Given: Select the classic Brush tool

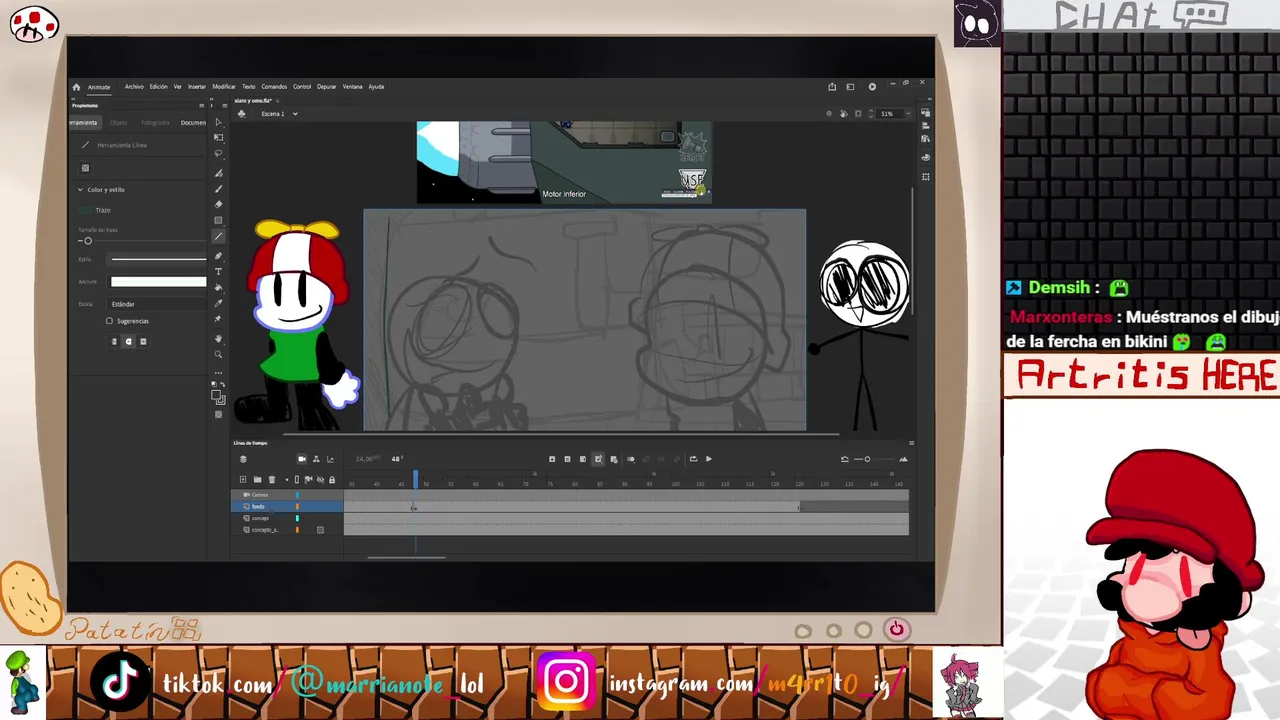Looking at the screenshot, I should (219, 188).
